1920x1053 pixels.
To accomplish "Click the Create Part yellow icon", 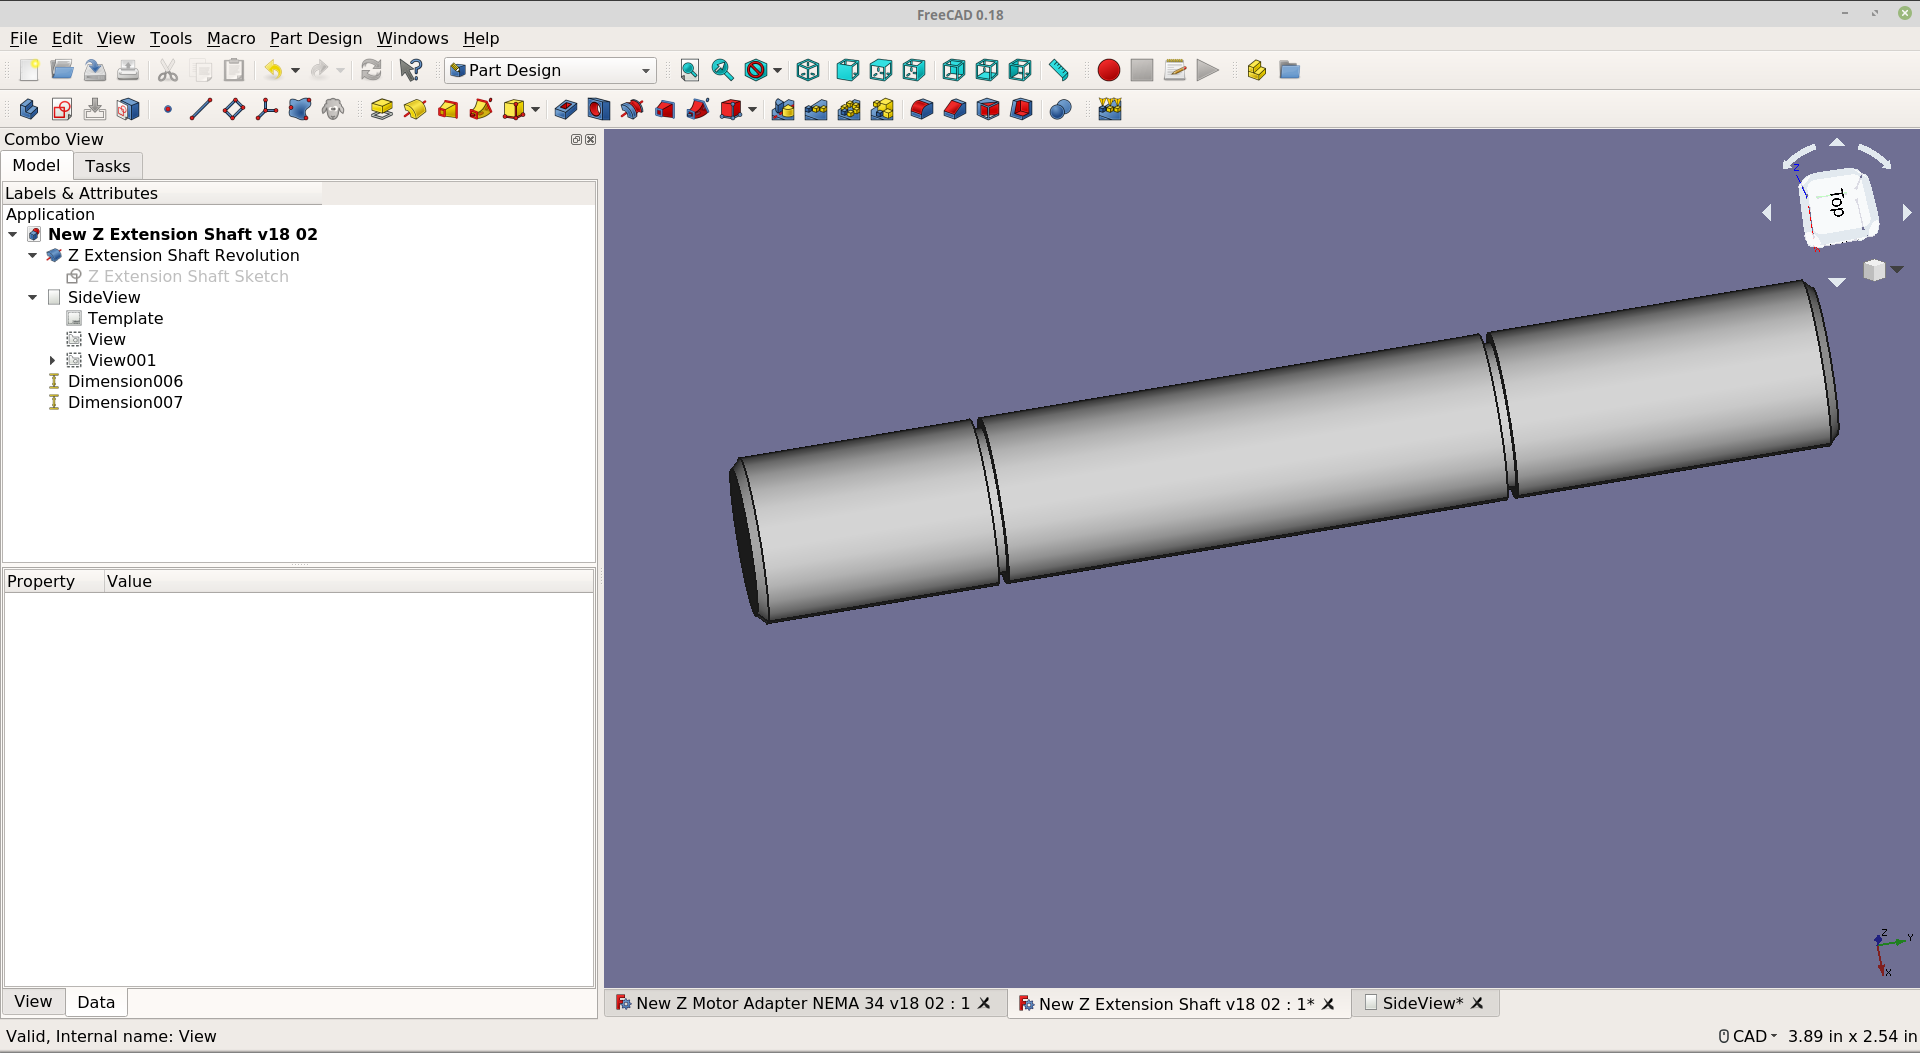I will click(1257, 70).
